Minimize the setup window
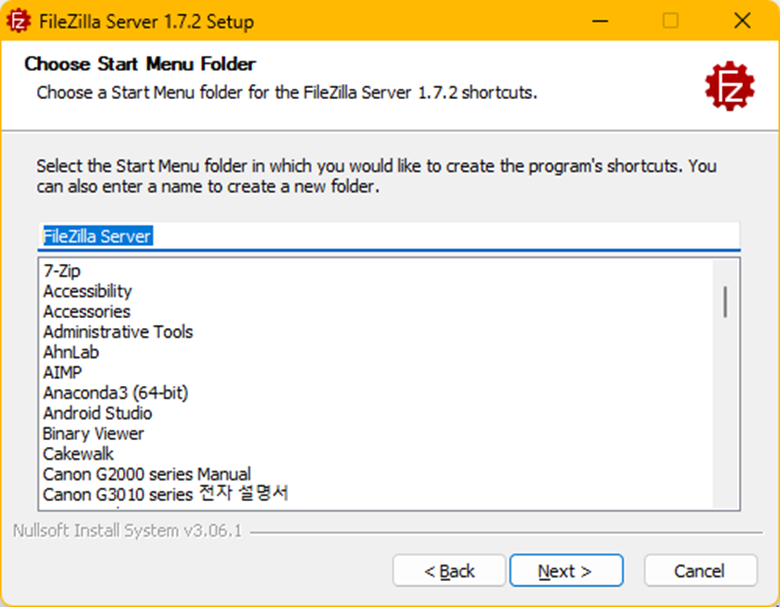The height and width of the screenshot is (607, 780). point(600,21)
